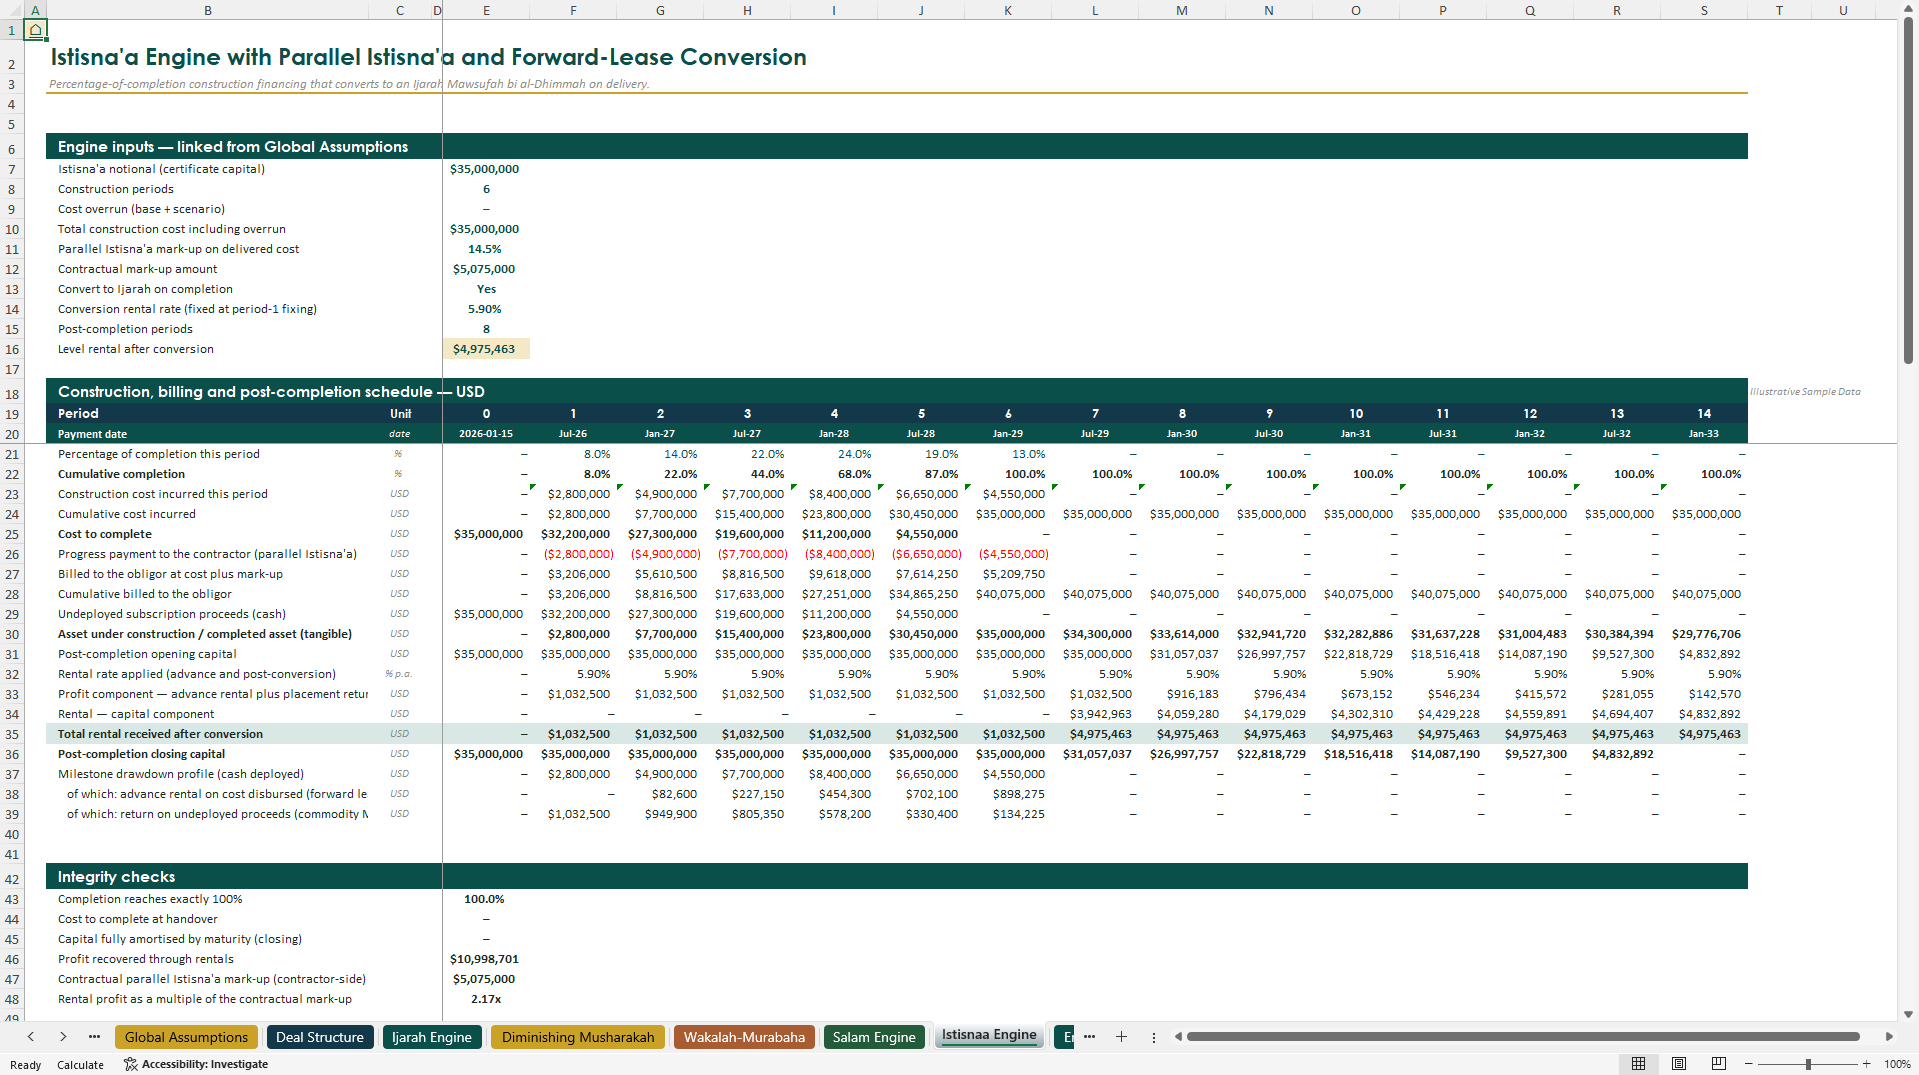Add a new sheet with plus button
The width and height of the screenshot is (1919, 1075).
point(1121,1037)
